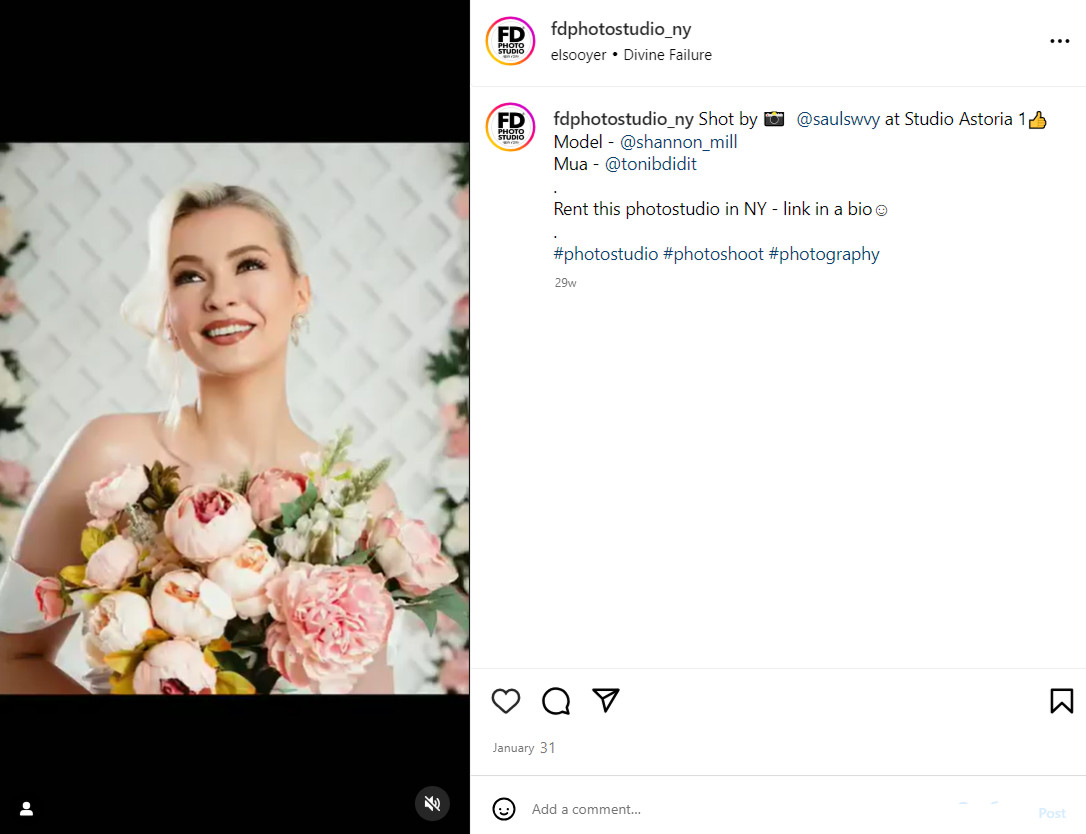Open the #photoshoot hashtag
Image resolution: width=1086 pixels, height=834 pixels.
click(x=713, y=254)
